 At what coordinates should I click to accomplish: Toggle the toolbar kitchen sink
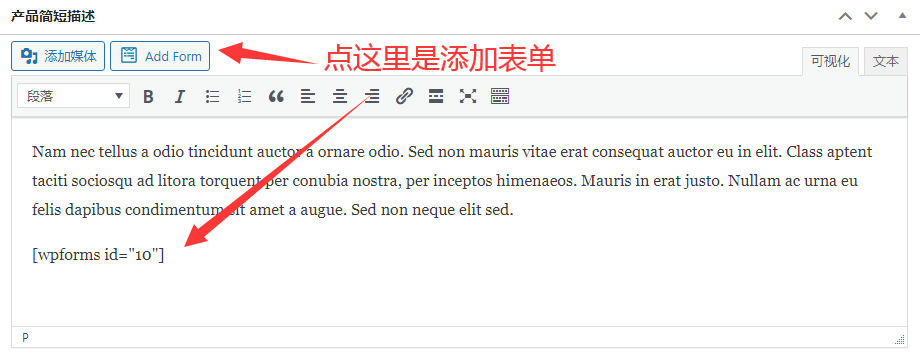(x=500, y=97)
